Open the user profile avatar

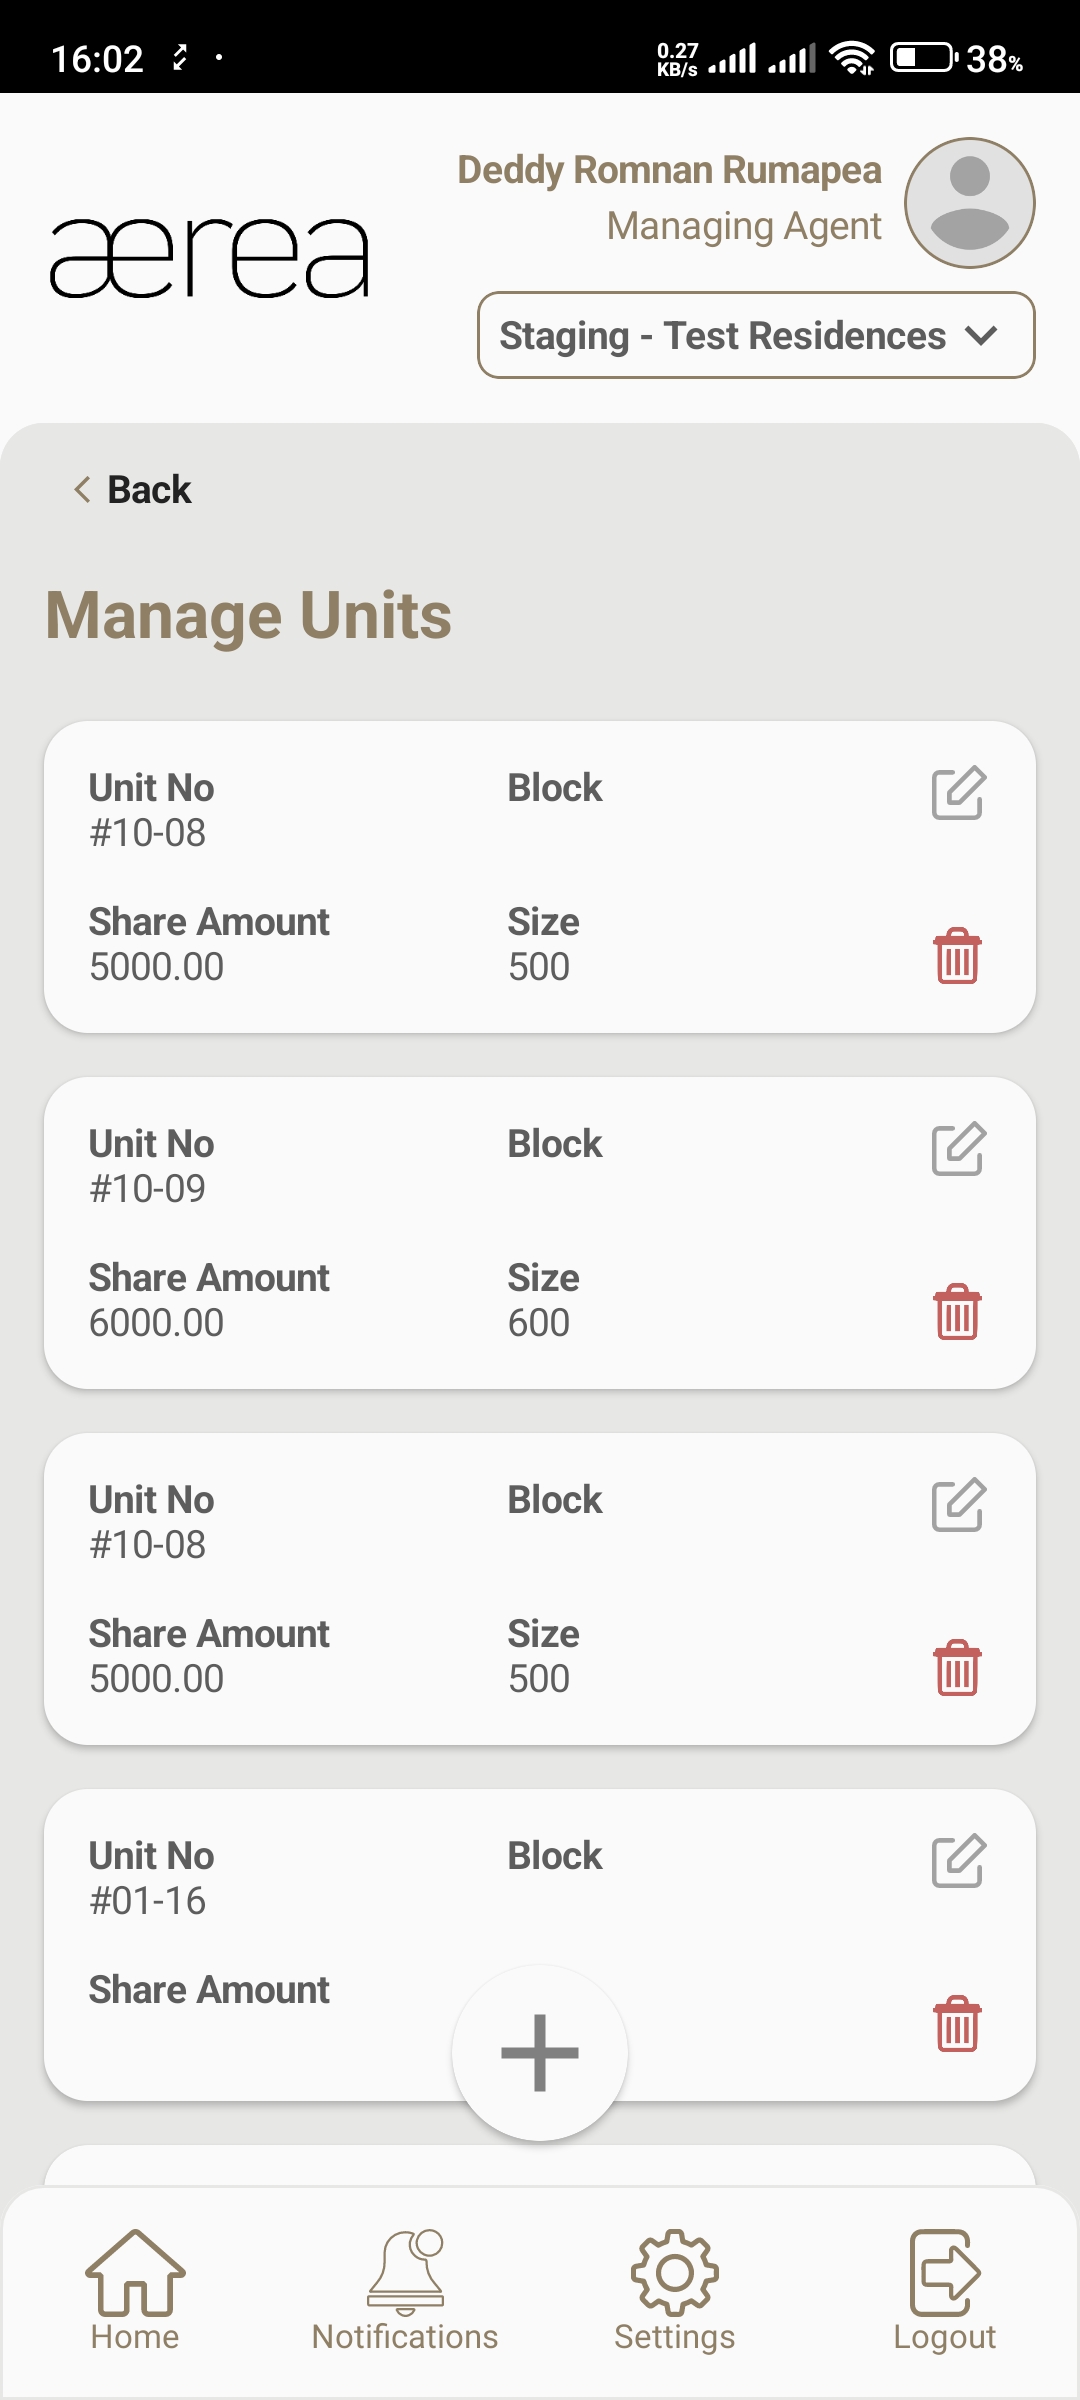[x=969, y=203]
